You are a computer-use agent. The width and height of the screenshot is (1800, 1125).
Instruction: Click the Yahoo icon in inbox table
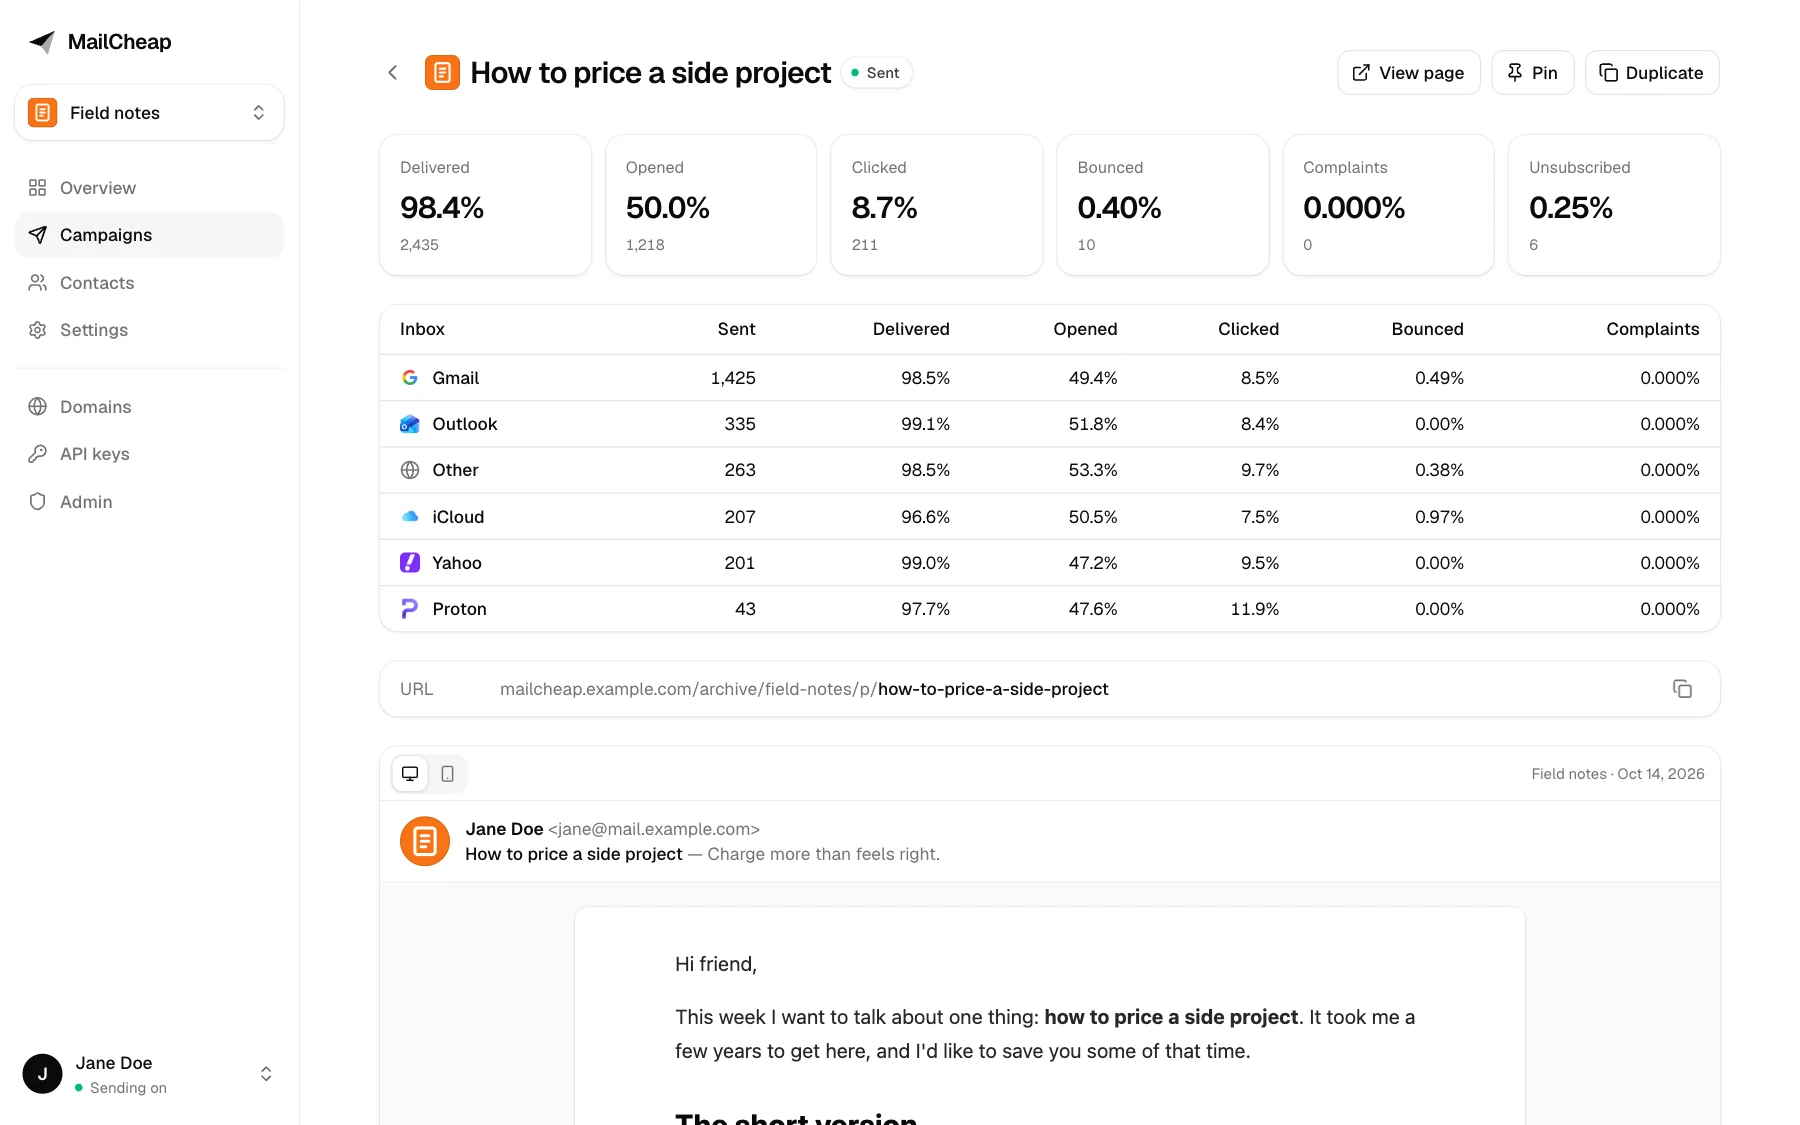410,563
